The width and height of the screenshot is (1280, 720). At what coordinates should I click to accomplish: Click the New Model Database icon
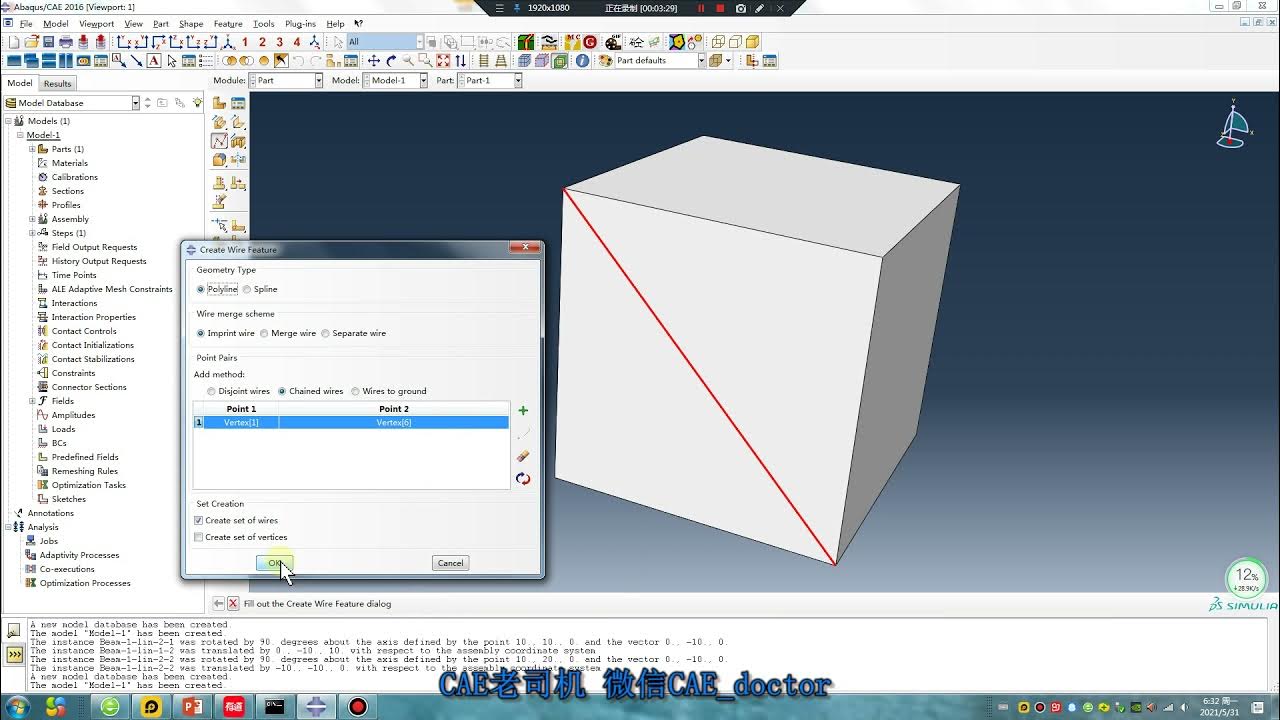pyautogui.click(x=14, y=42)
